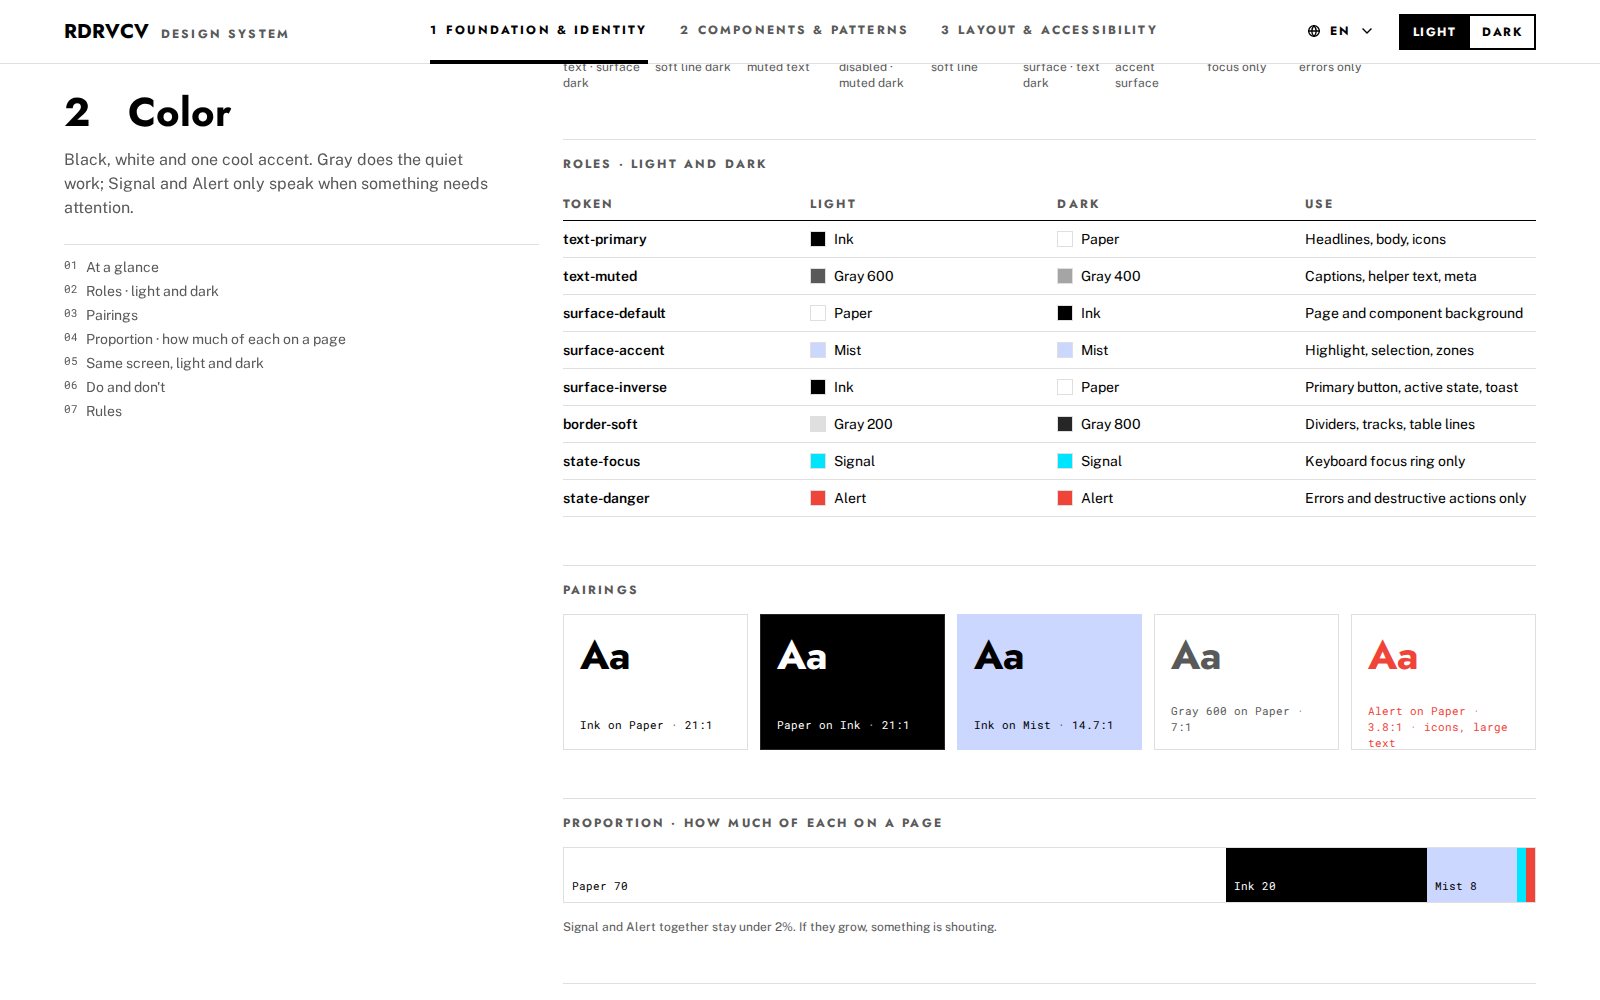Click 'Dividers, tracks, table lines' use text

1390,424
